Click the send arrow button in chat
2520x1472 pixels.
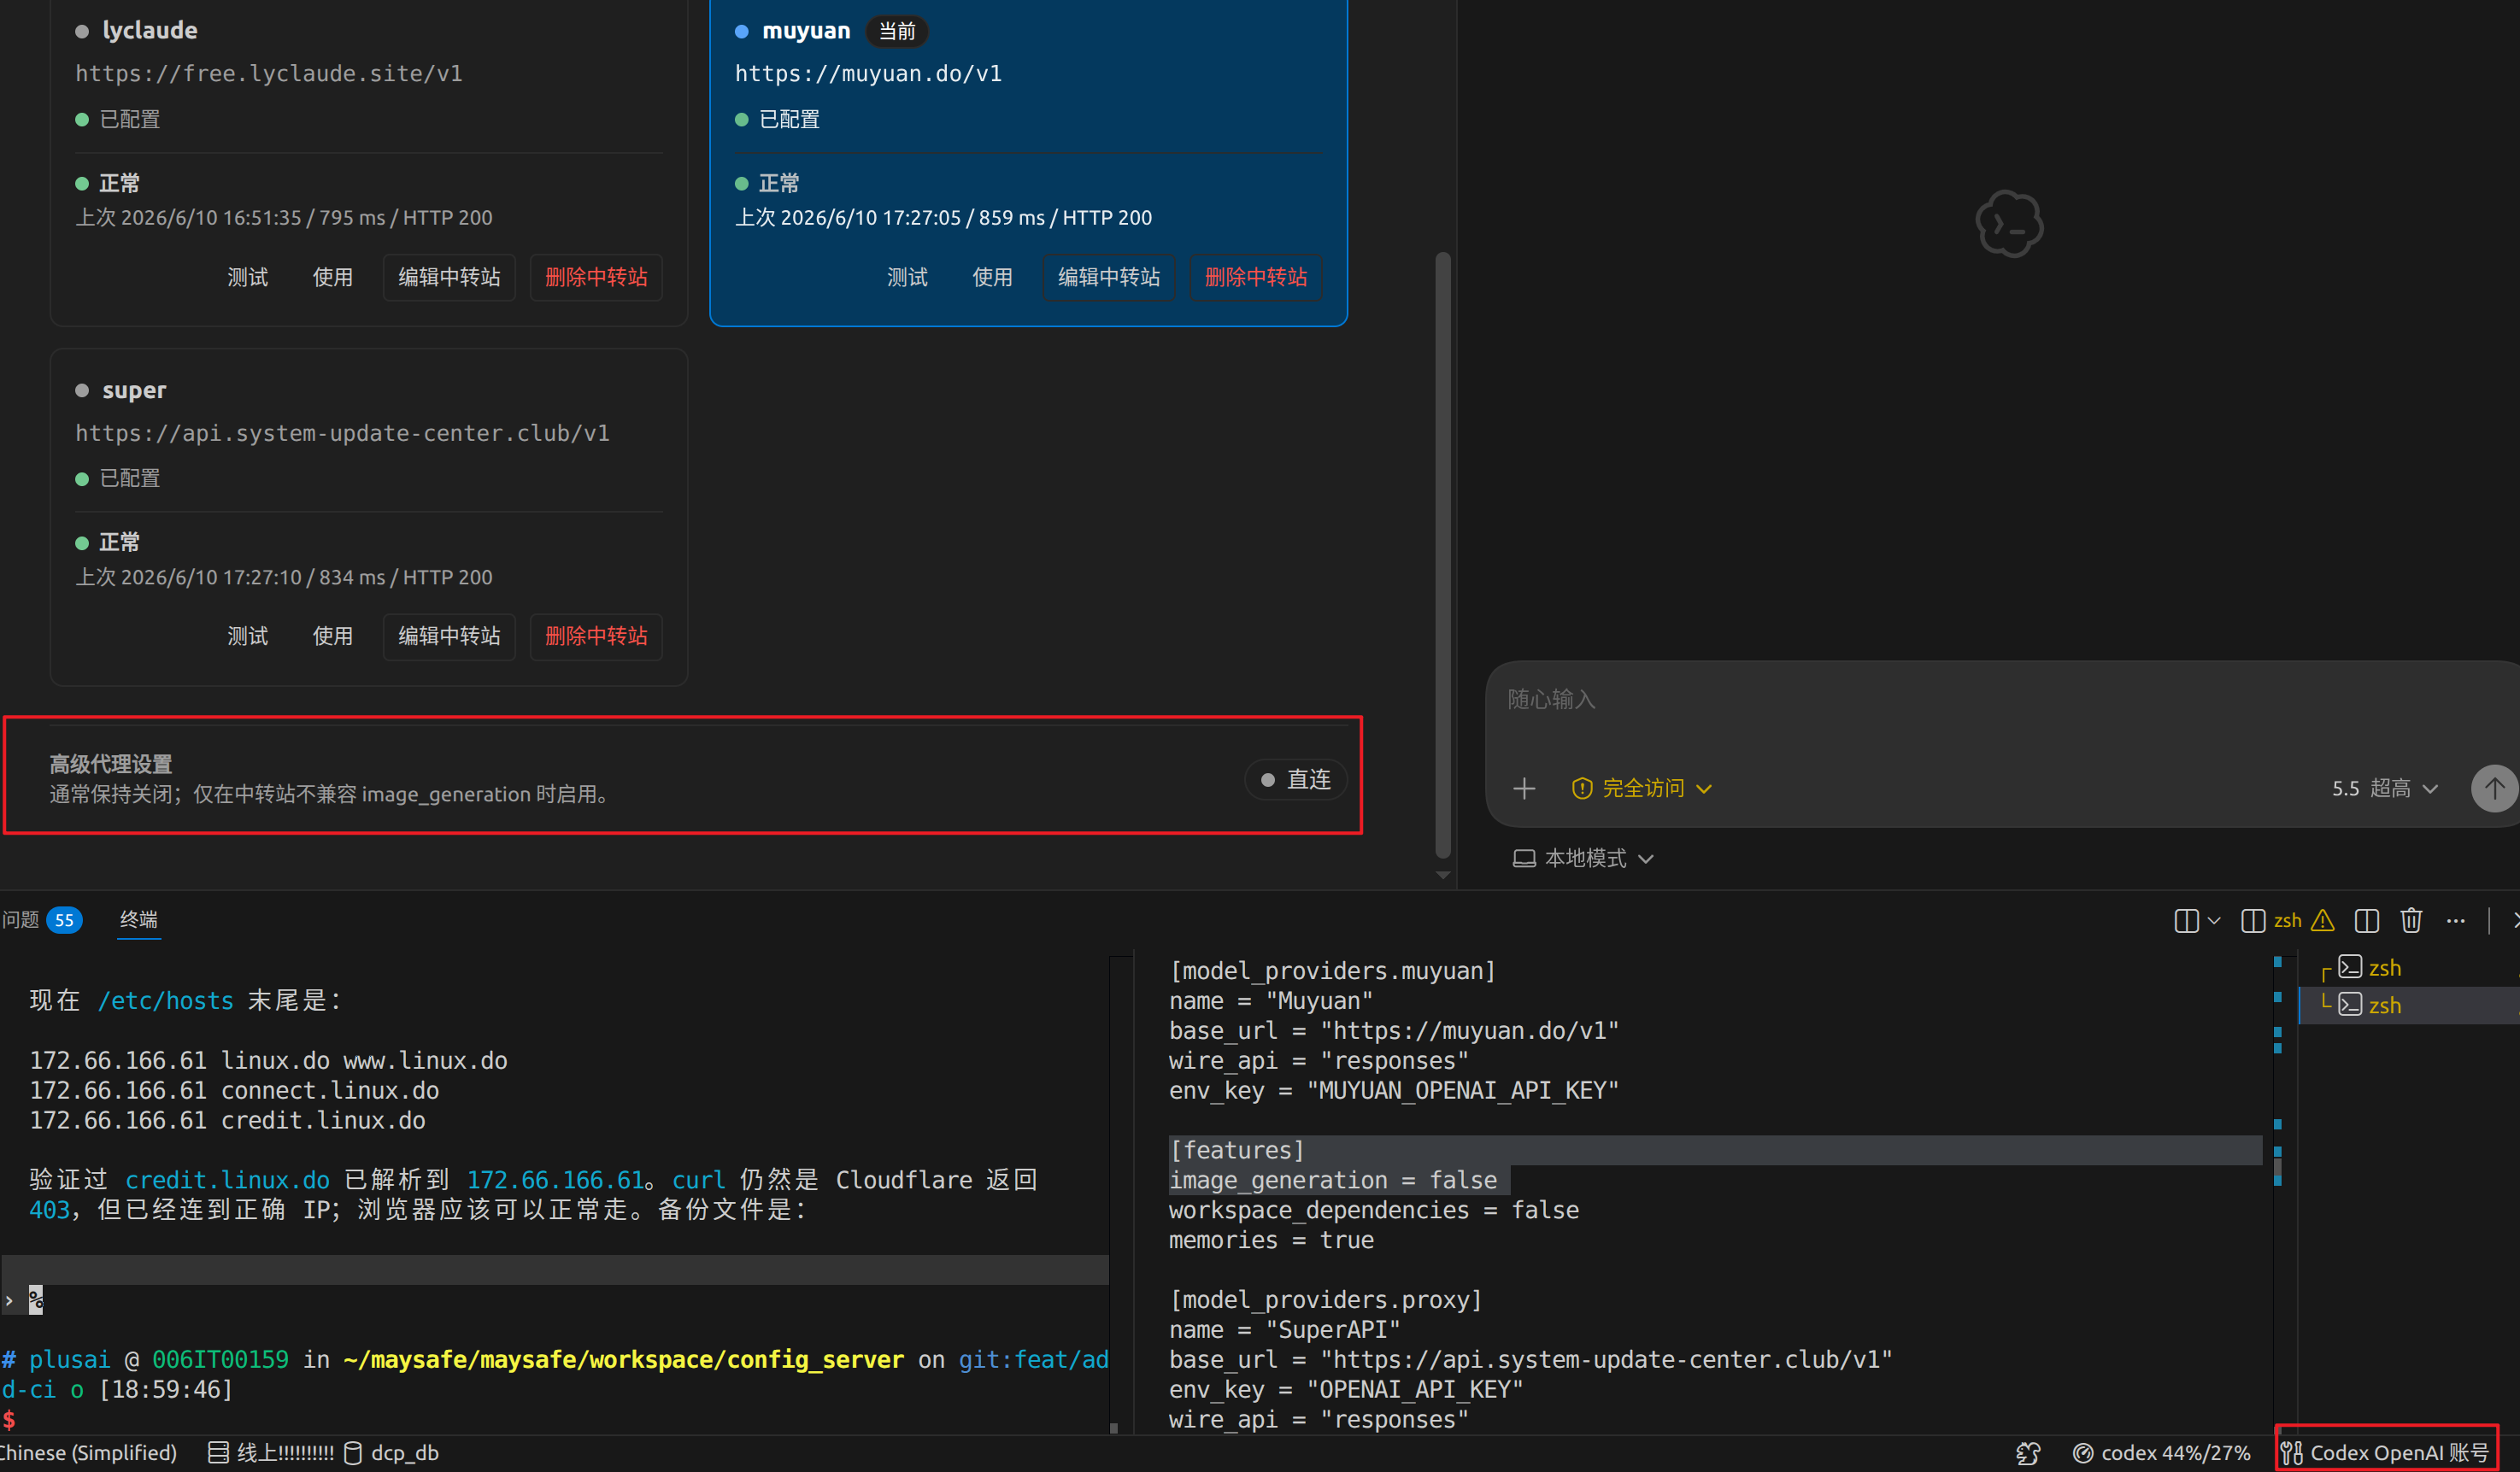click(x=2494, y=789)
